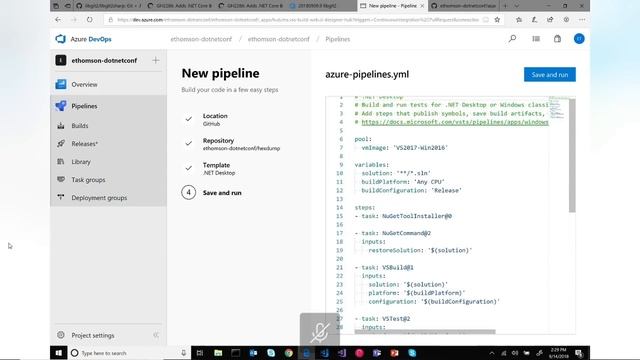Click the add notes pen icon in browser
Screen dimensions: 640x360
(x=534, y=20)
